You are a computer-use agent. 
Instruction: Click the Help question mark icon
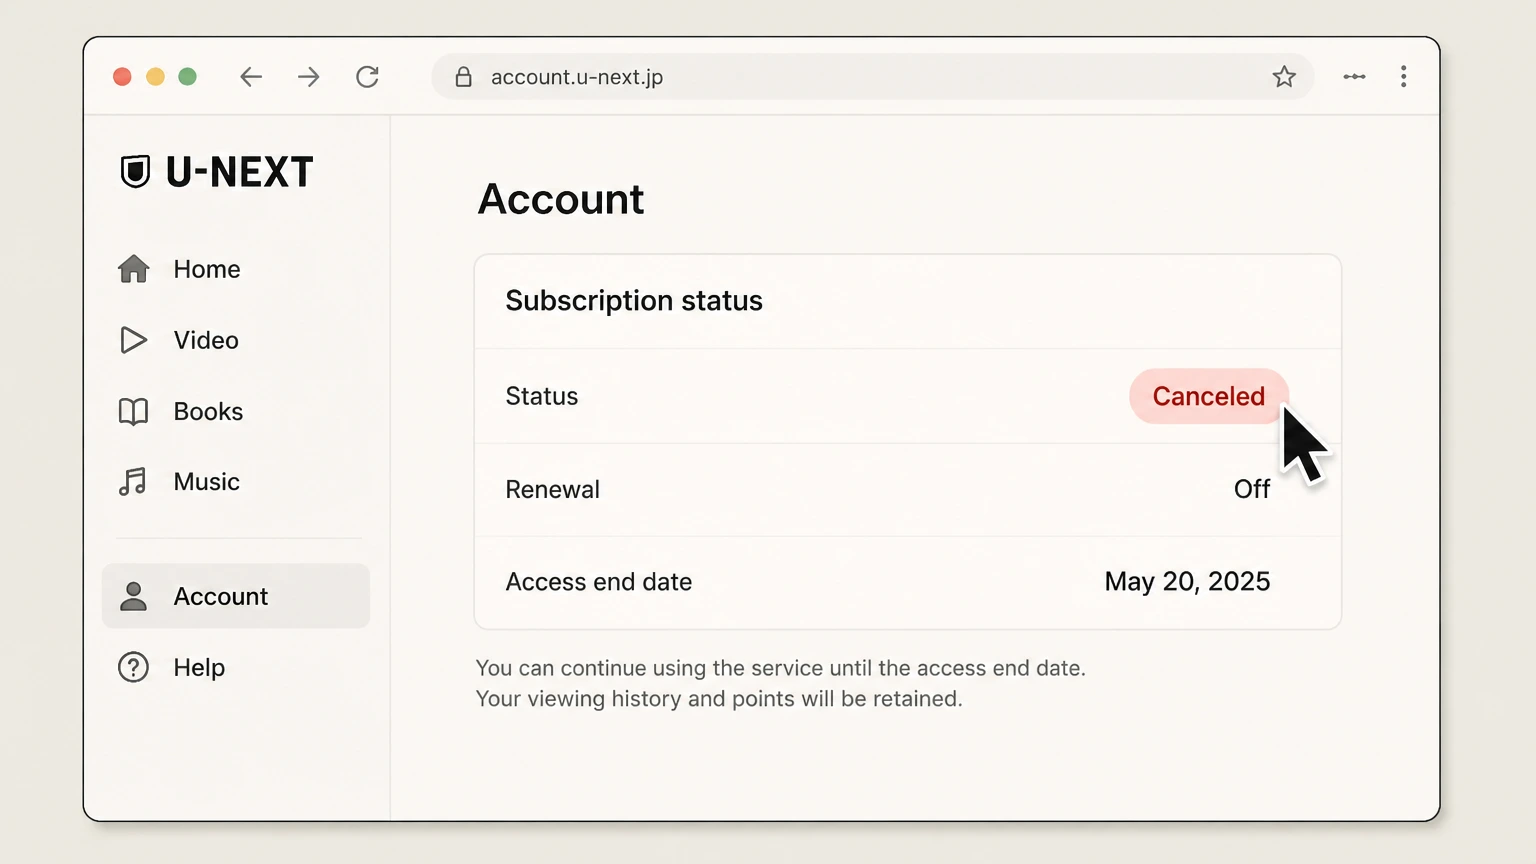point(133,667)
